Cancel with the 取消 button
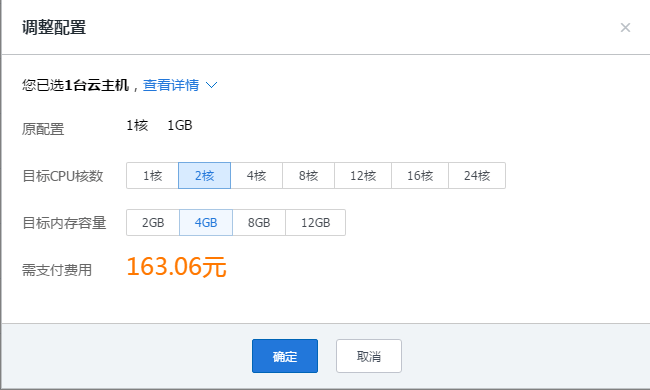 click(369, 356)
